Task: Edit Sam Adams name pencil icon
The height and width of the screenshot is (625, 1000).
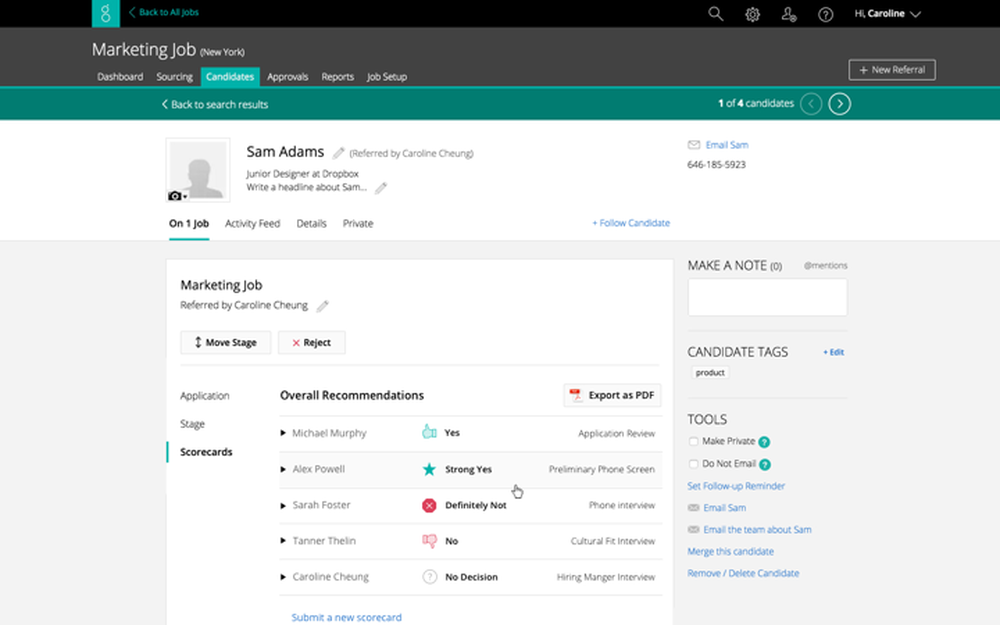Action: point(339,153)
